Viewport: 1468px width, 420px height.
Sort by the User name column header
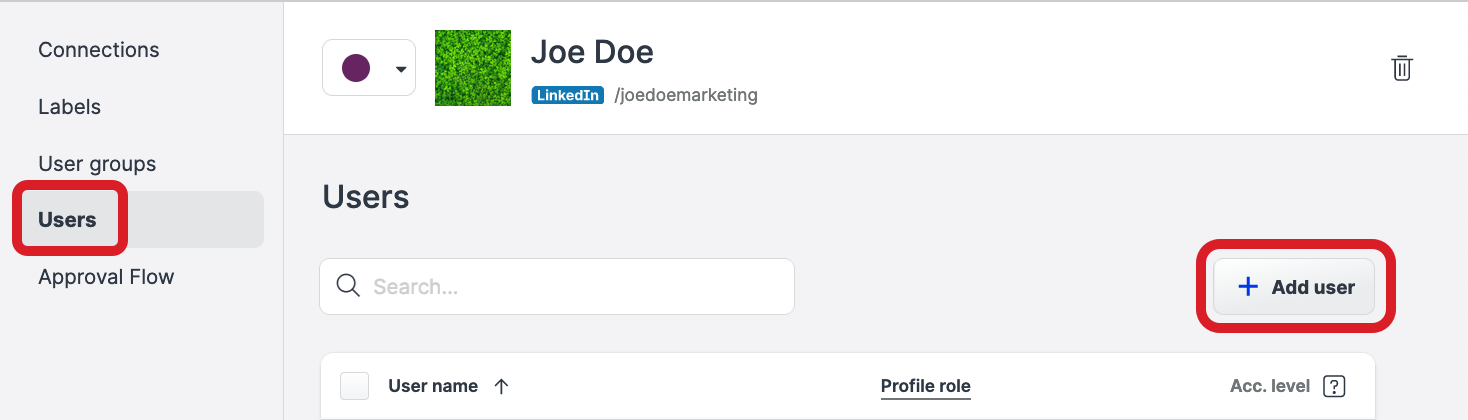433,386
